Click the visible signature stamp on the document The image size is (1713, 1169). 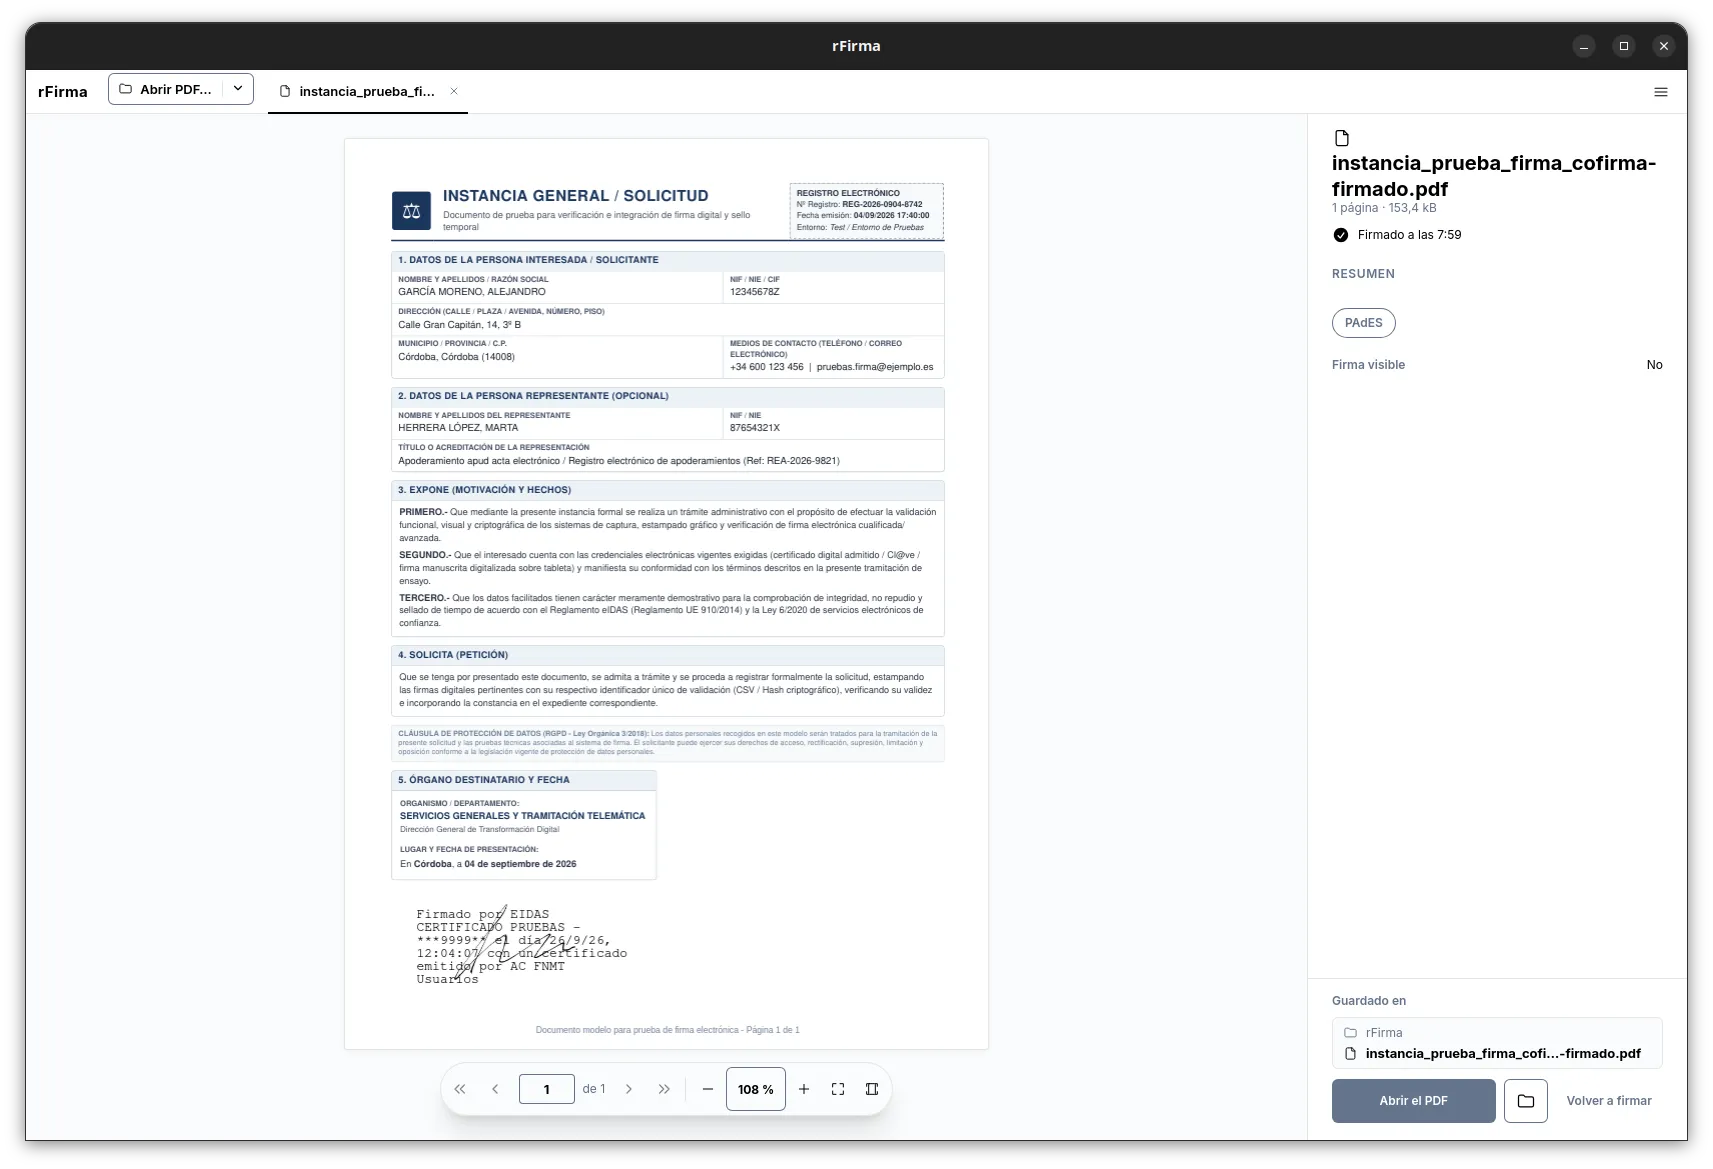[520, 945]
